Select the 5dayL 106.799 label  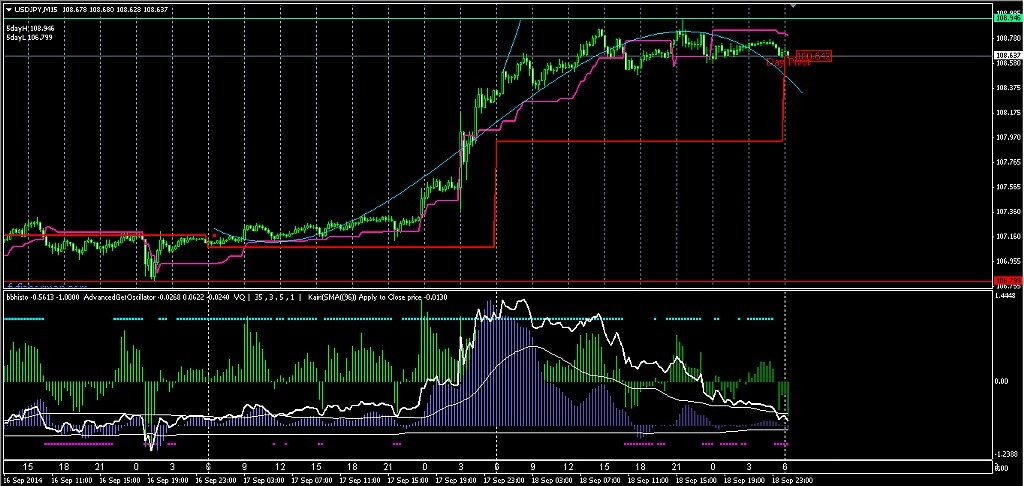(x=29, y=38)
